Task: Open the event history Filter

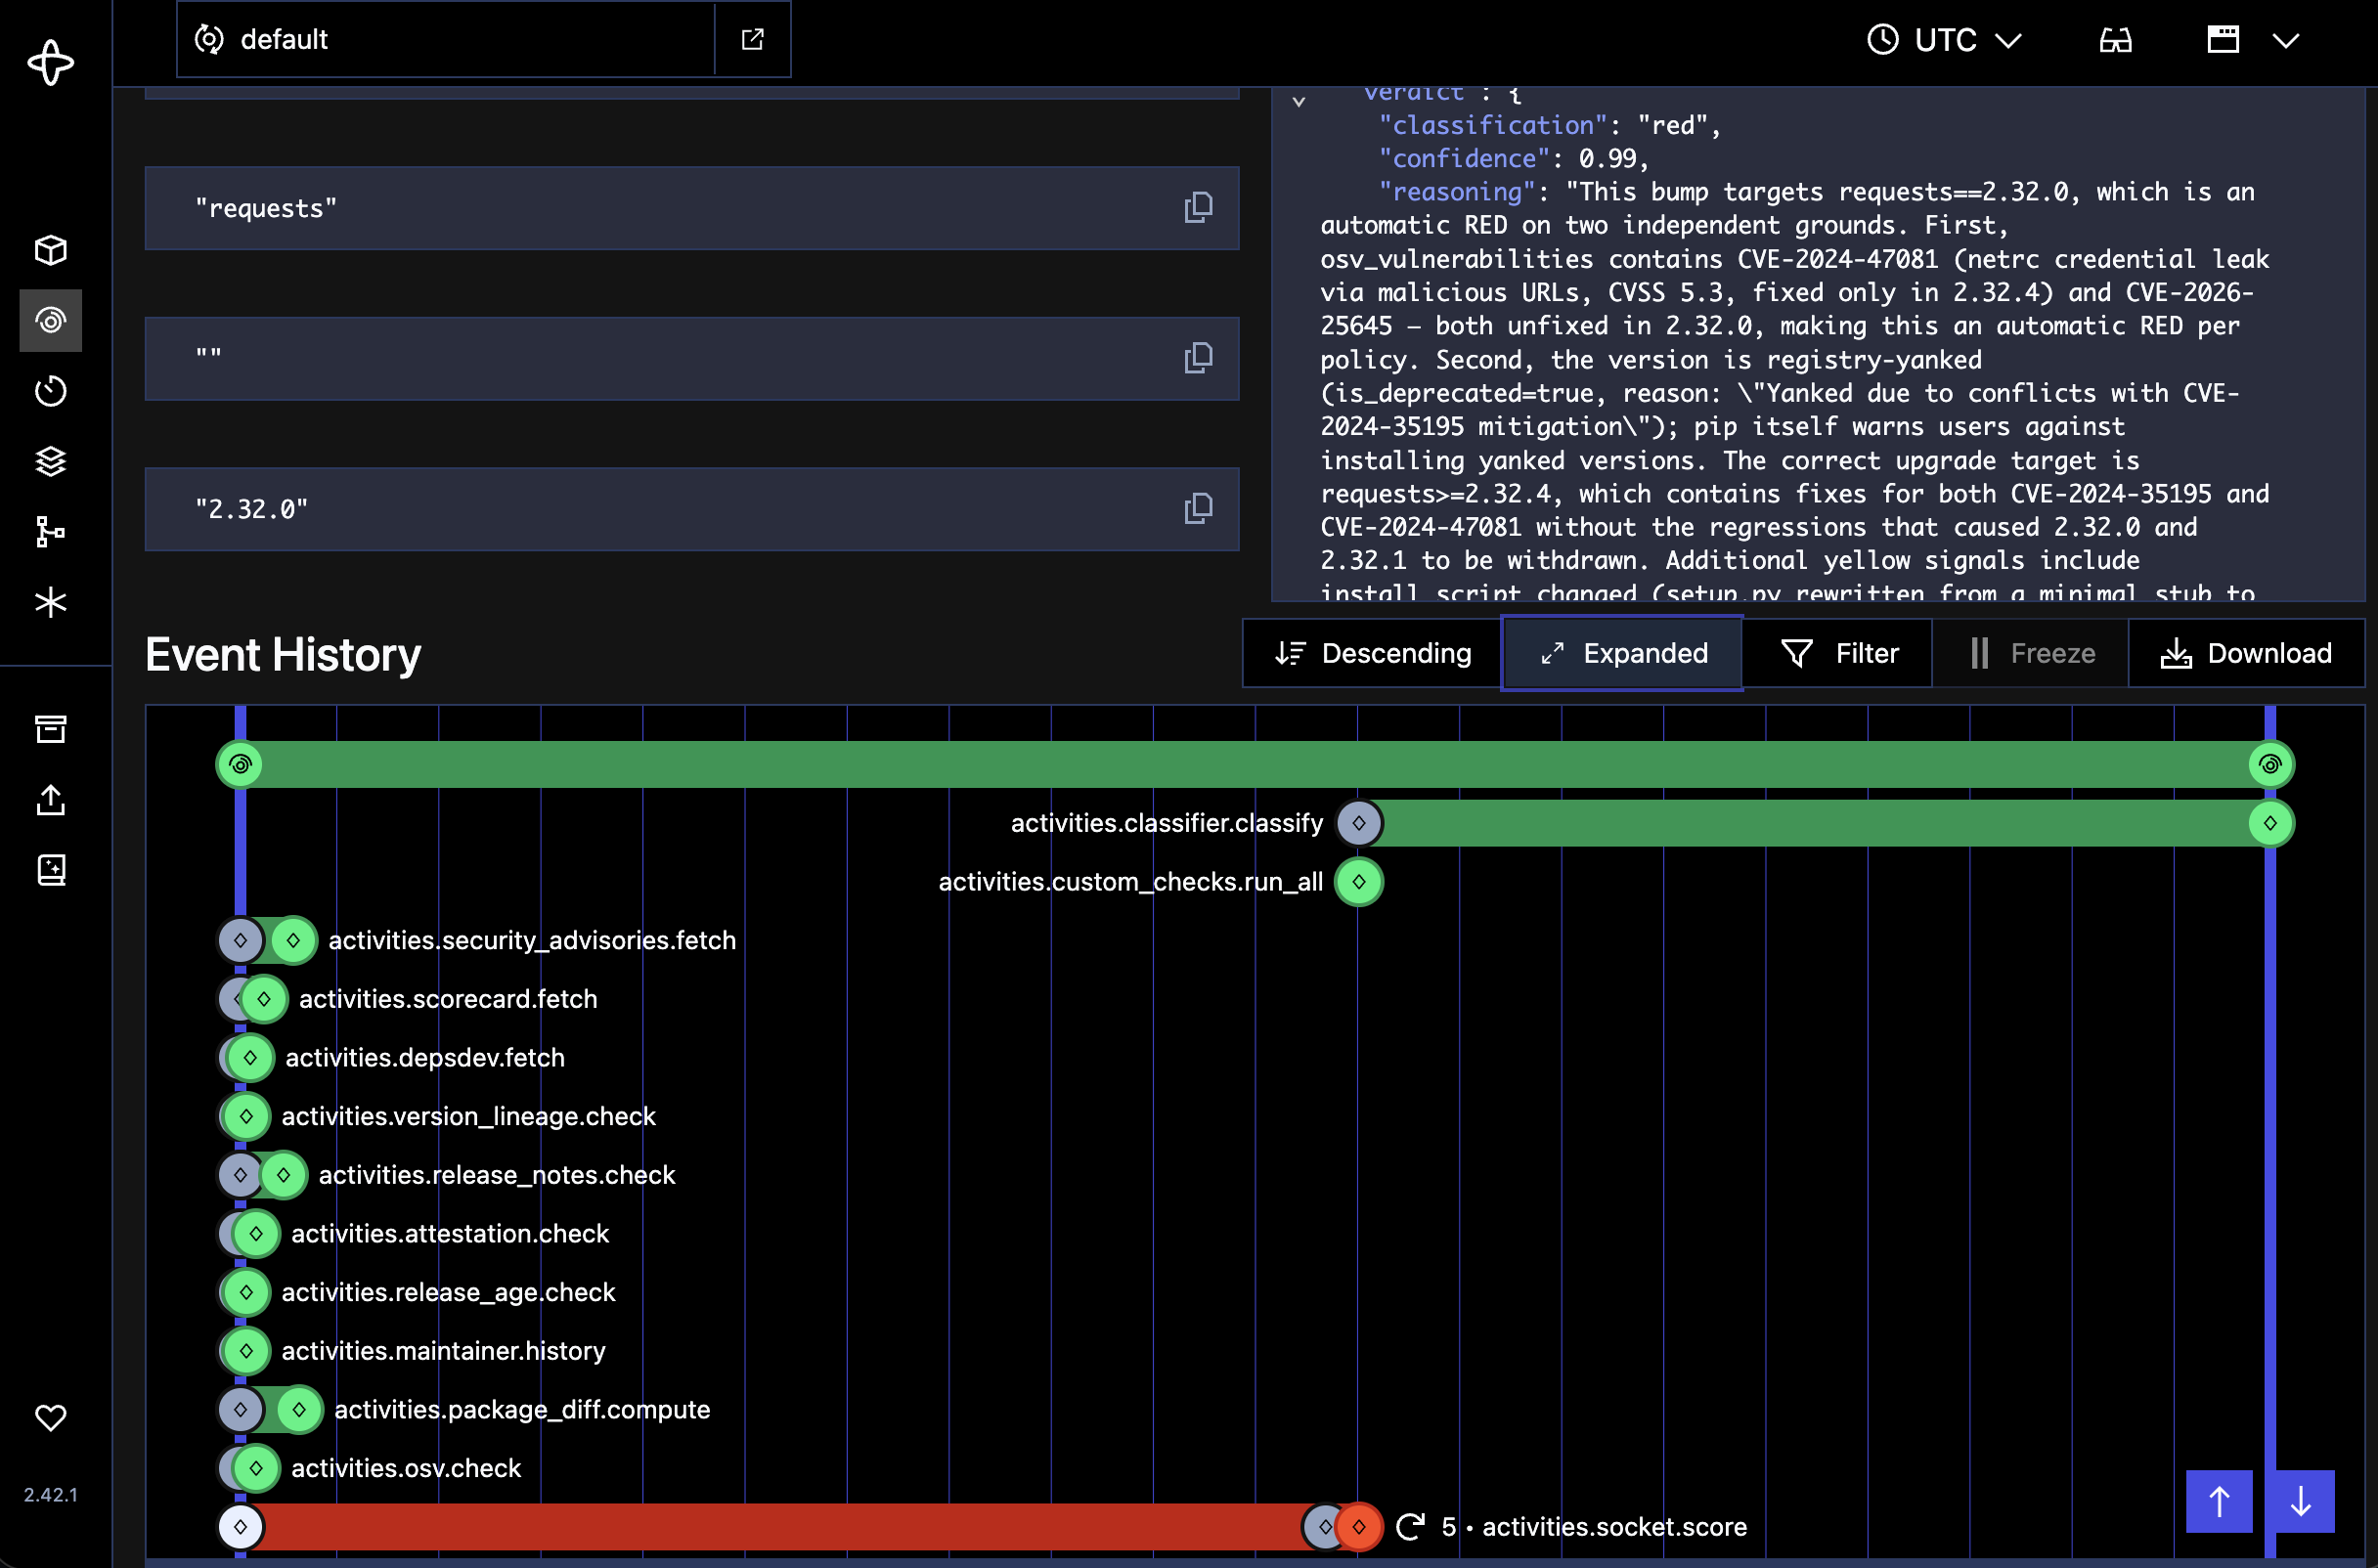Action: 1838,653
